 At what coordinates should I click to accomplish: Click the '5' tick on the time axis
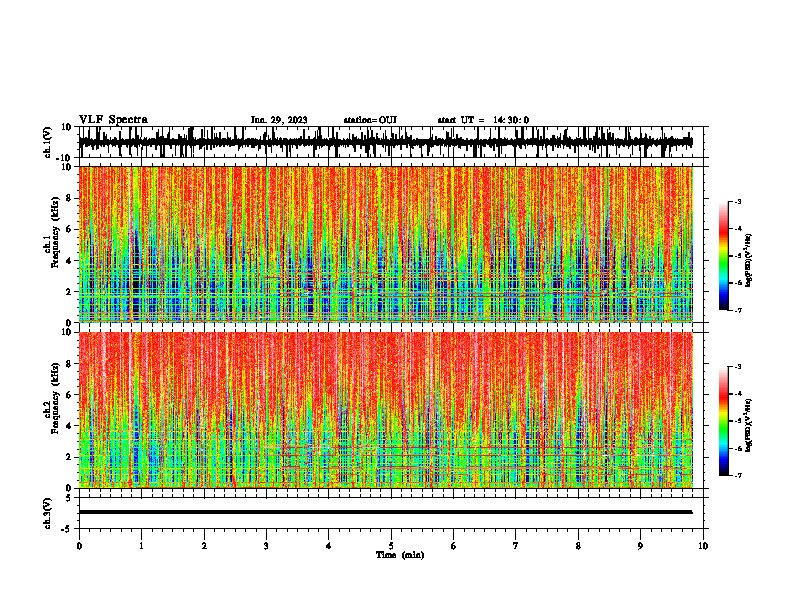391,546
